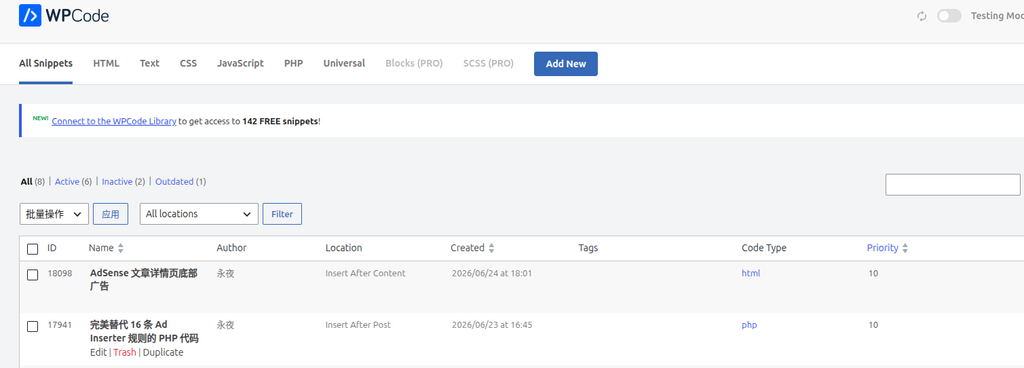Click Location column header
This screenshot has width=1024, height=368.
[344, 248]
